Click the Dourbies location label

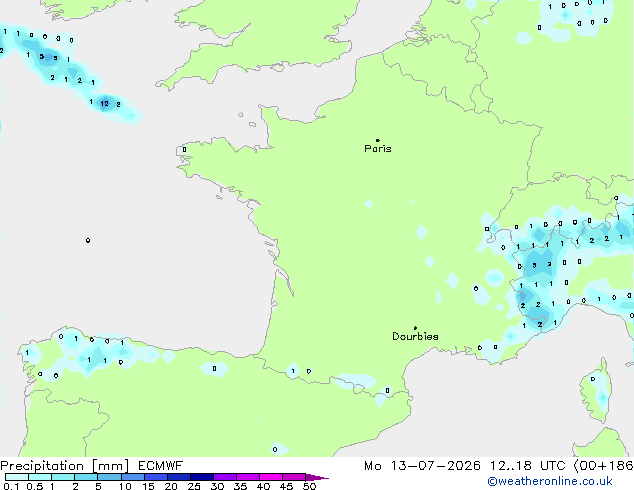coord(415,336)
